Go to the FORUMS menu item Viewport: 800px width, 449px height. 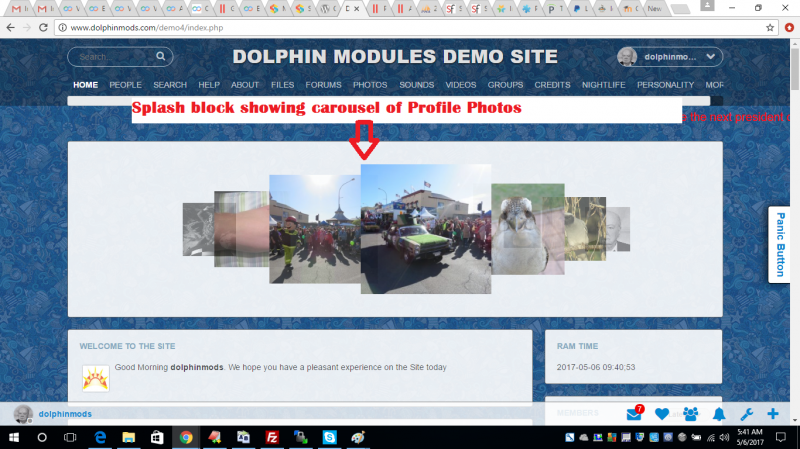(323, 85)
